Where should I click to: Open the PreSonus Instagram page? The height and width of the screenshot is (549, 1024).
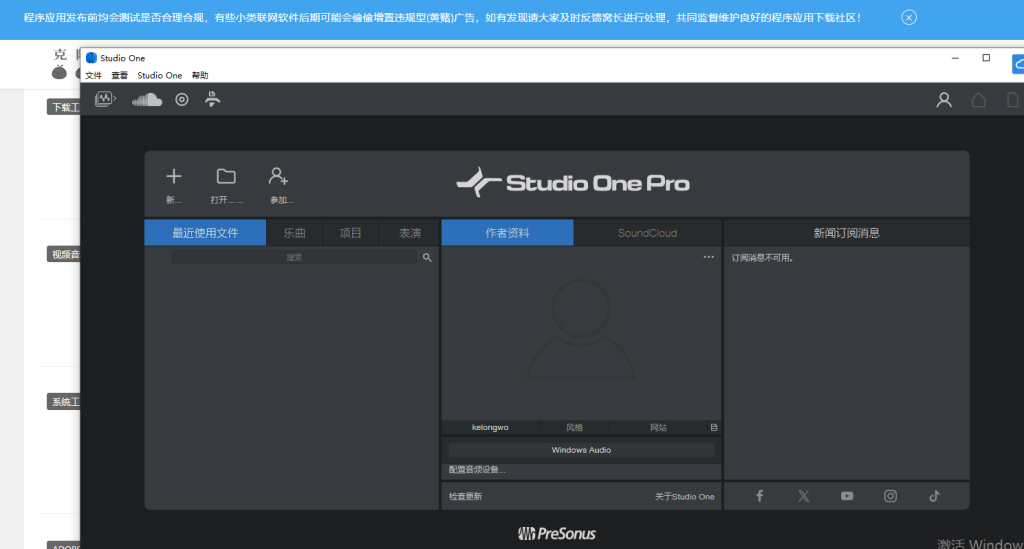(890, 496)
